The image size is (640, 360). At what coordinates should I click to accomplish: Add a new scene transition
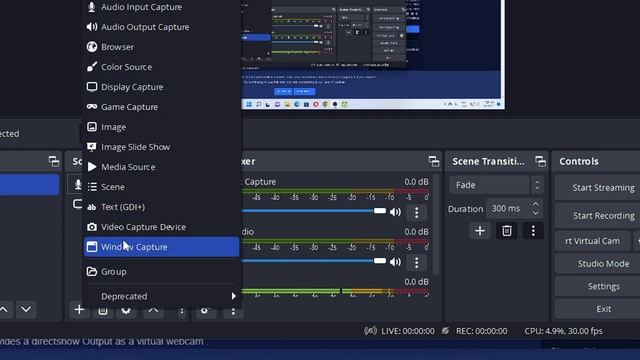point(480,231)
